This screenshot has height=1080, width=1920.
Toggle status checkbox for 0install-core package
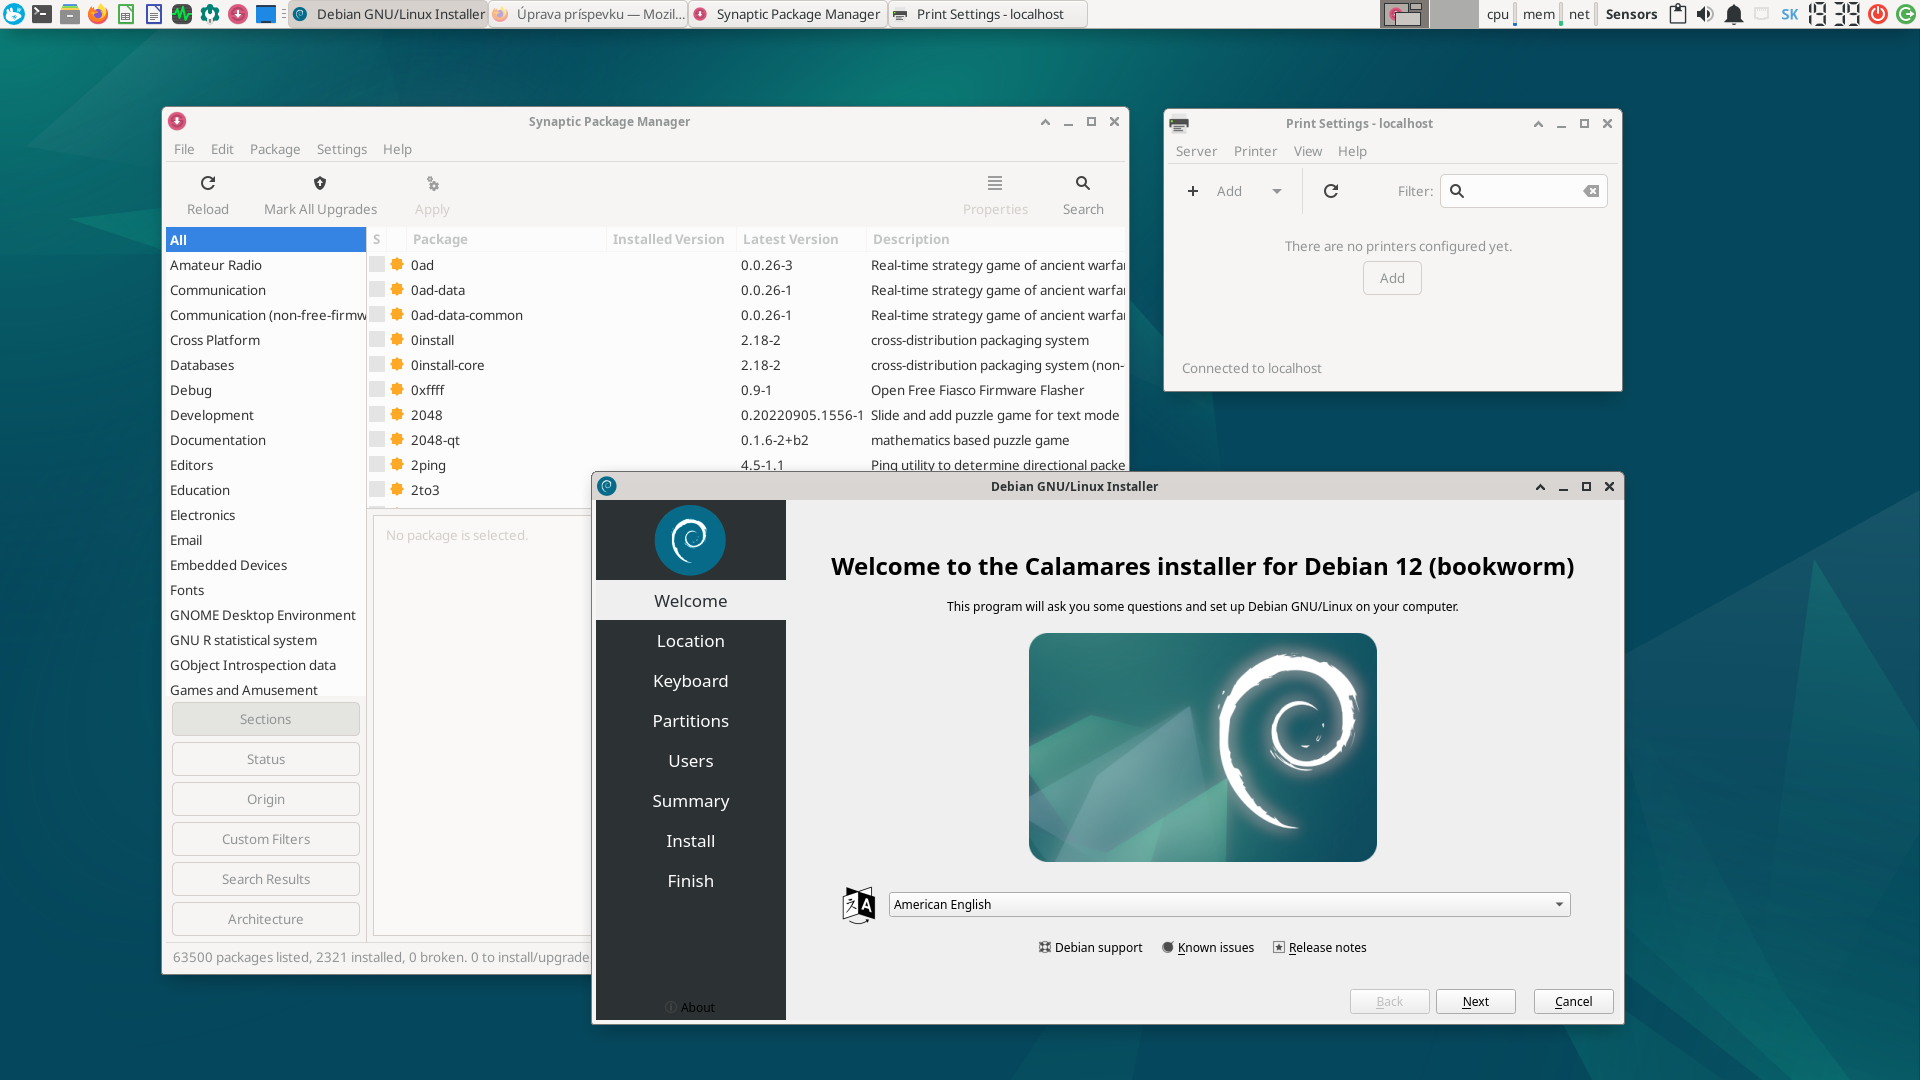pos(377,364)
